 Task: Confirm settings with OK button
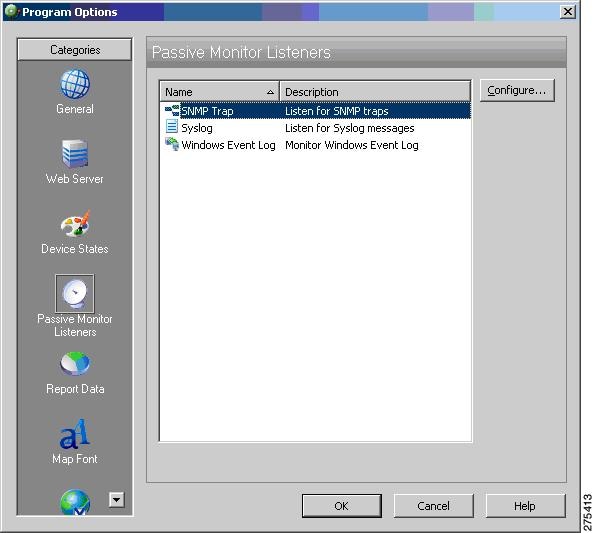[x=342, y=506]
